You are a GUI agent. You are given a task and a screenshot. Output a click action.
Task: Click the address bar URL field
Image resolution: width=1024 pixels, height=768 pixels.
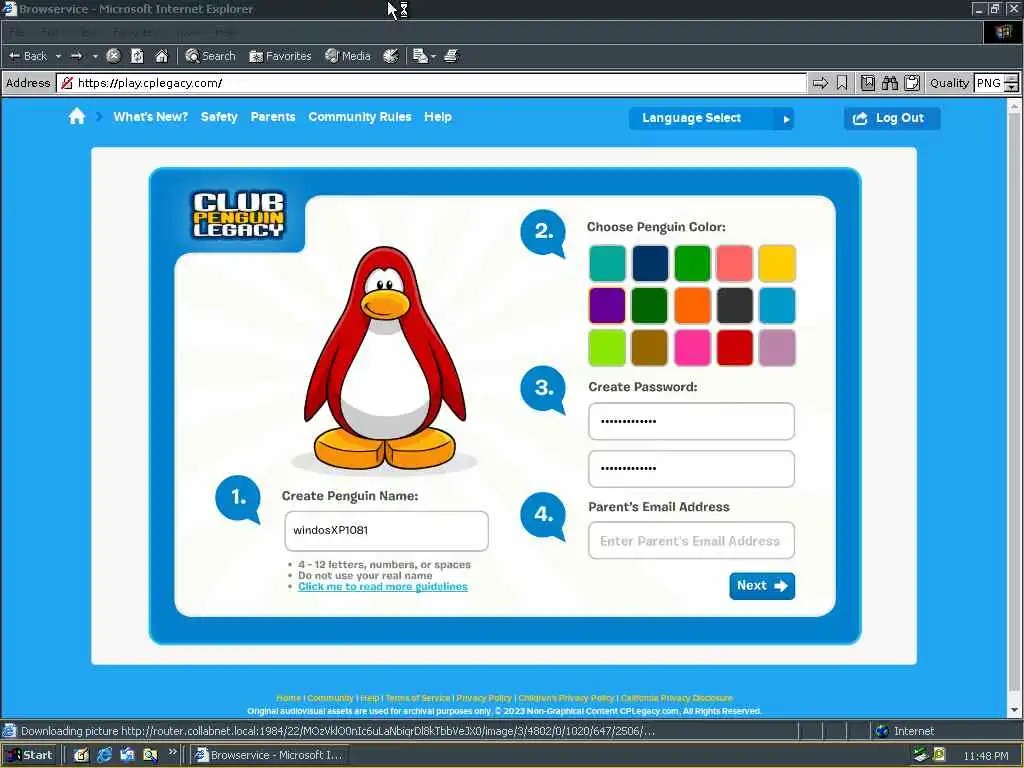point(431,83)
